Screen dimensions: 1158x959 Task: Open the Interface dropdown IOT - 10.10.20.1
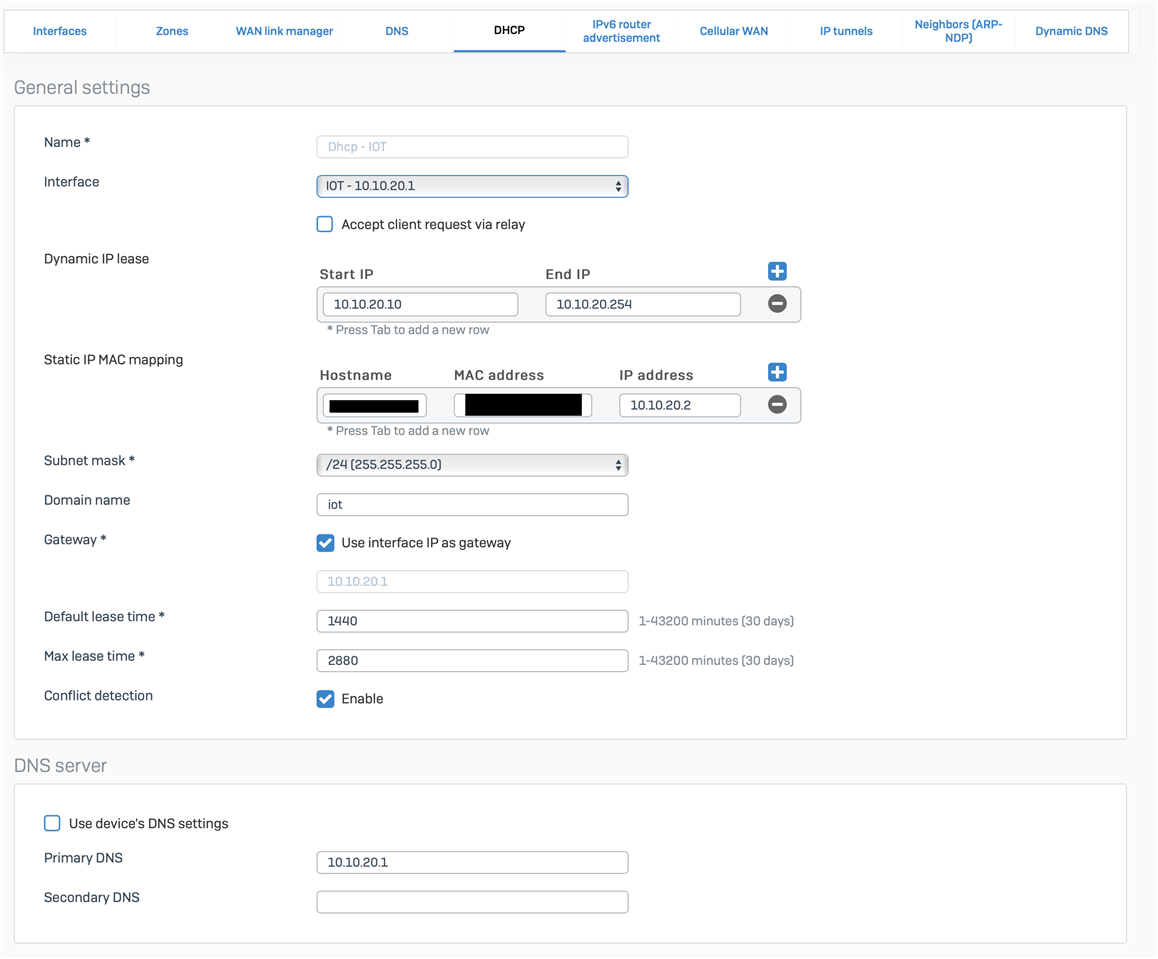coord(473,186)
